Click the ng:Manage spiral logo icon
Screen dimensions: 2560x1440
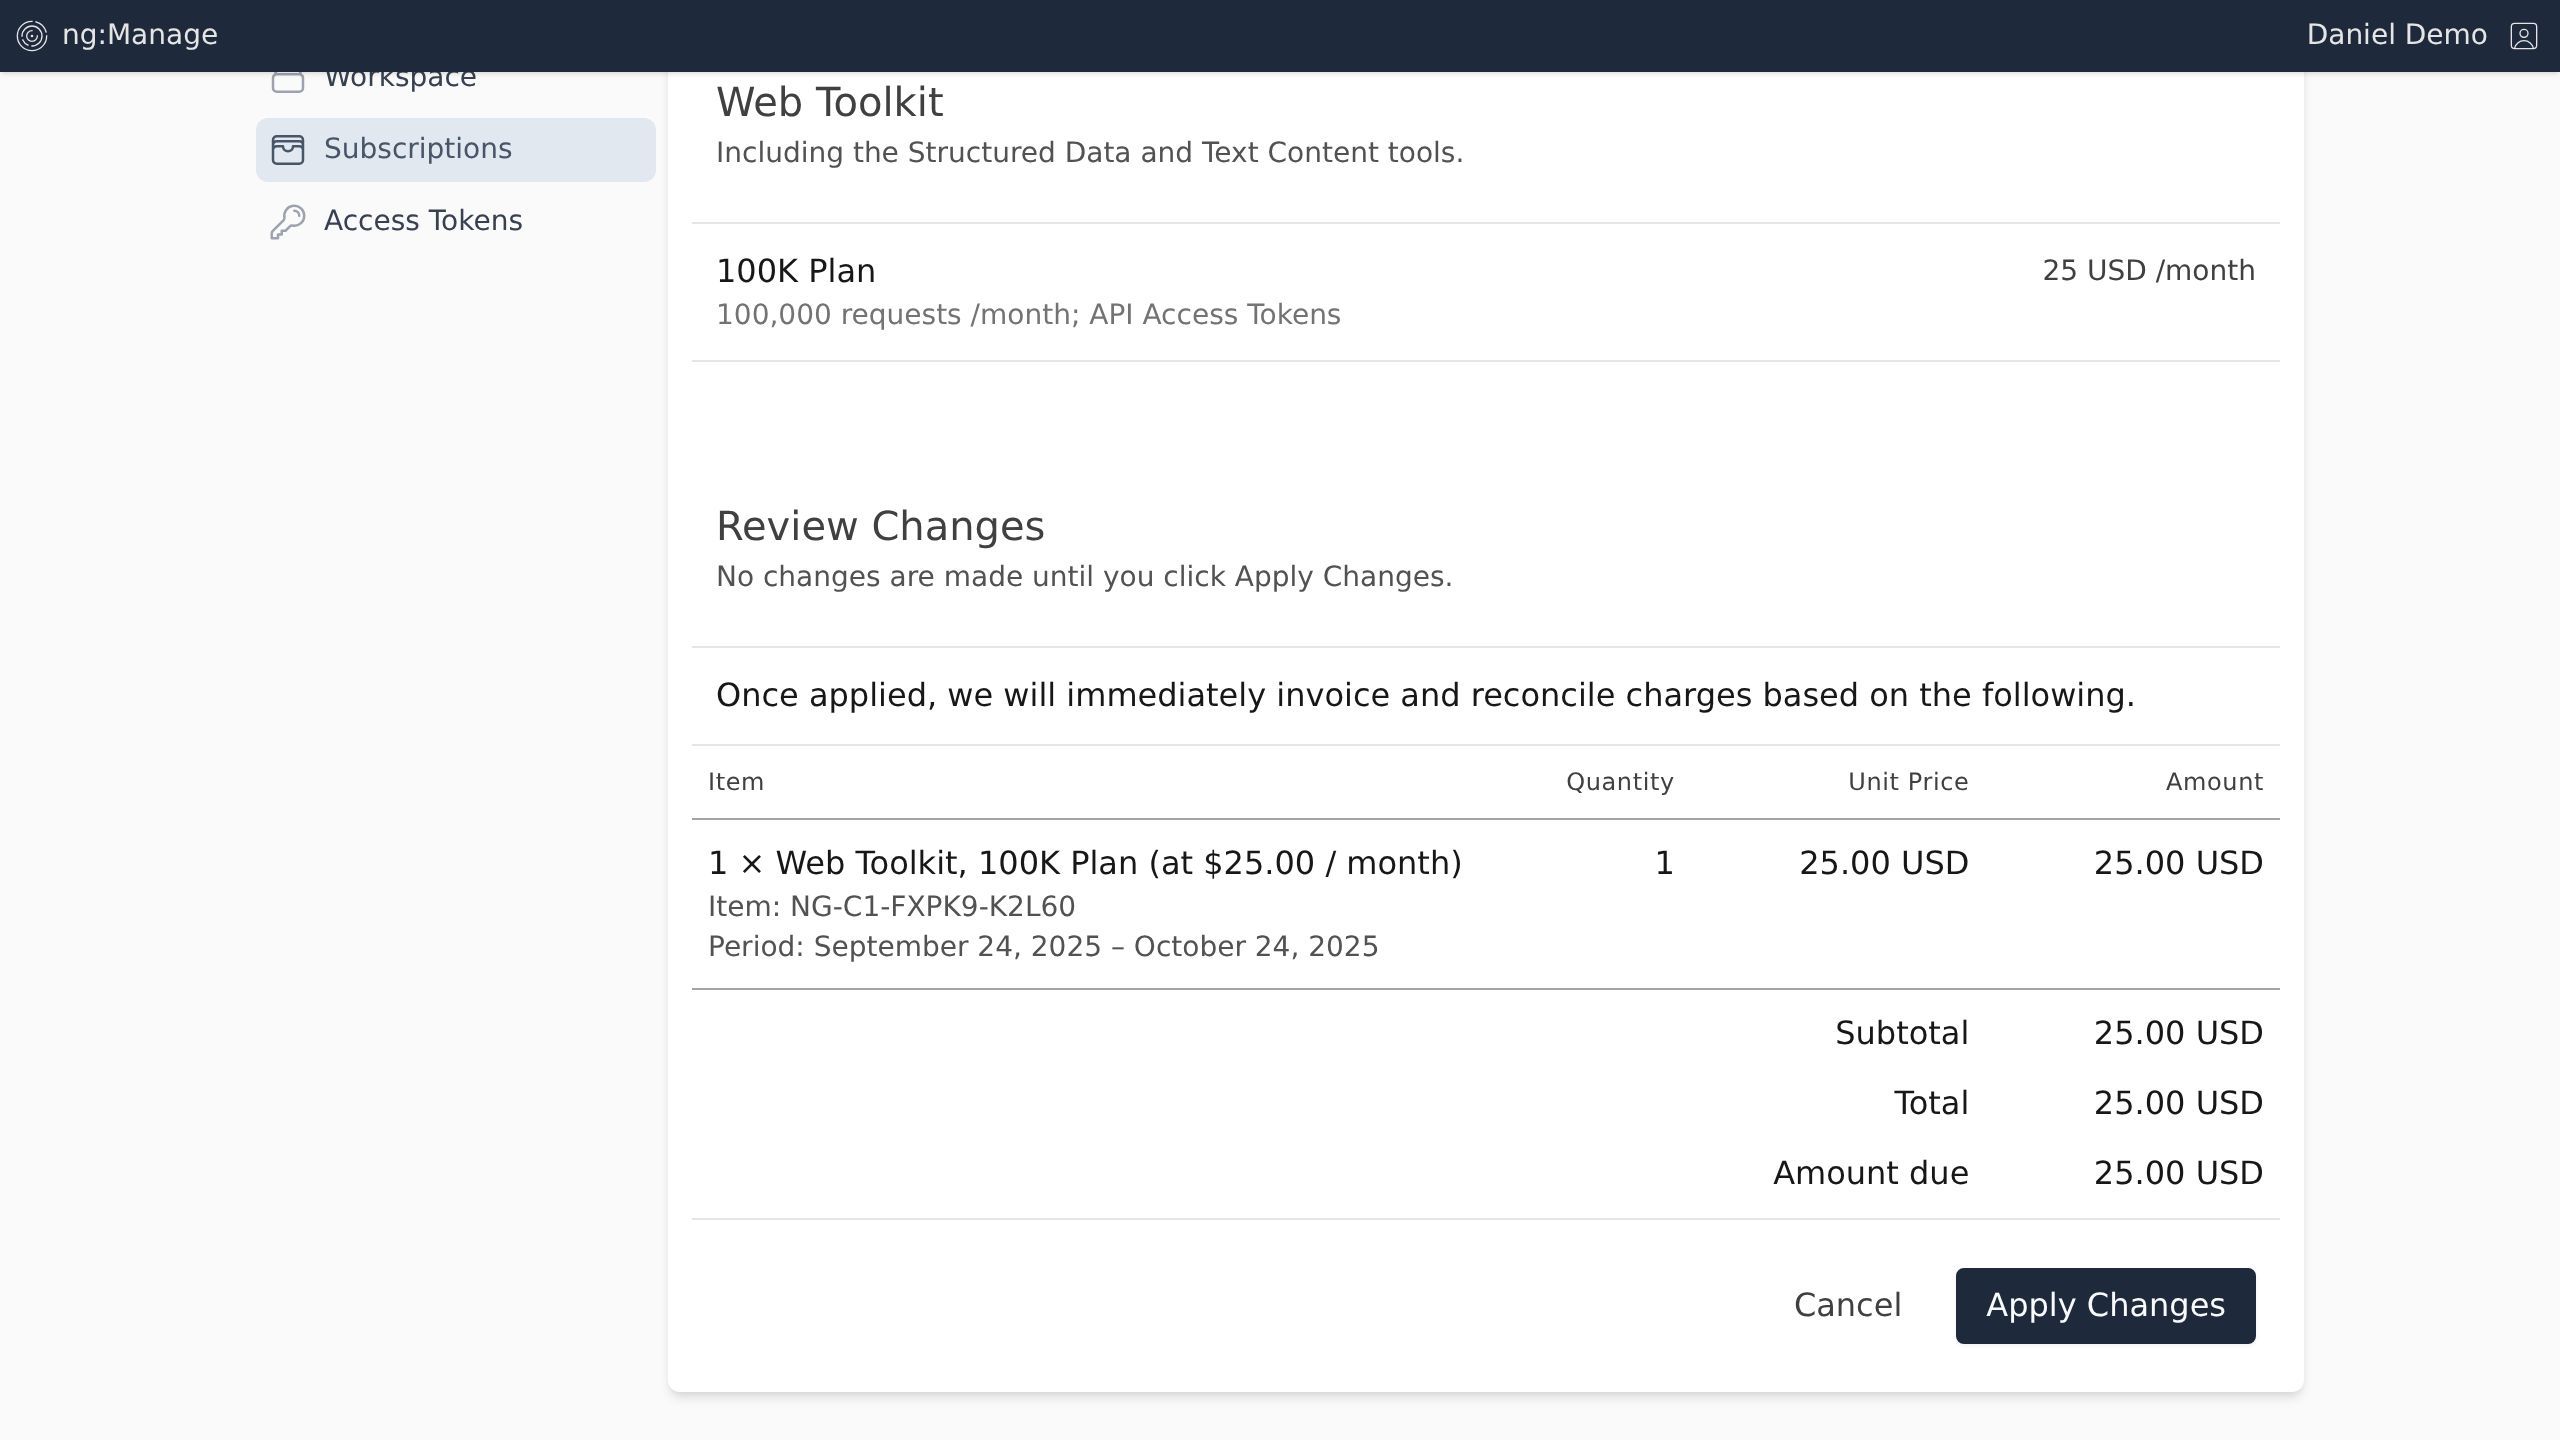pos(32,36)
